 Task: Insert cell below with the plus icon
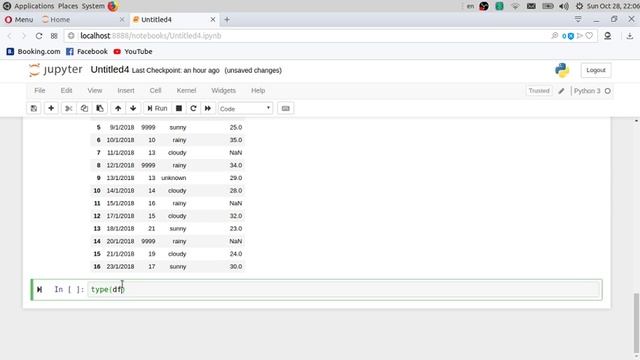[x=51, y=109]
